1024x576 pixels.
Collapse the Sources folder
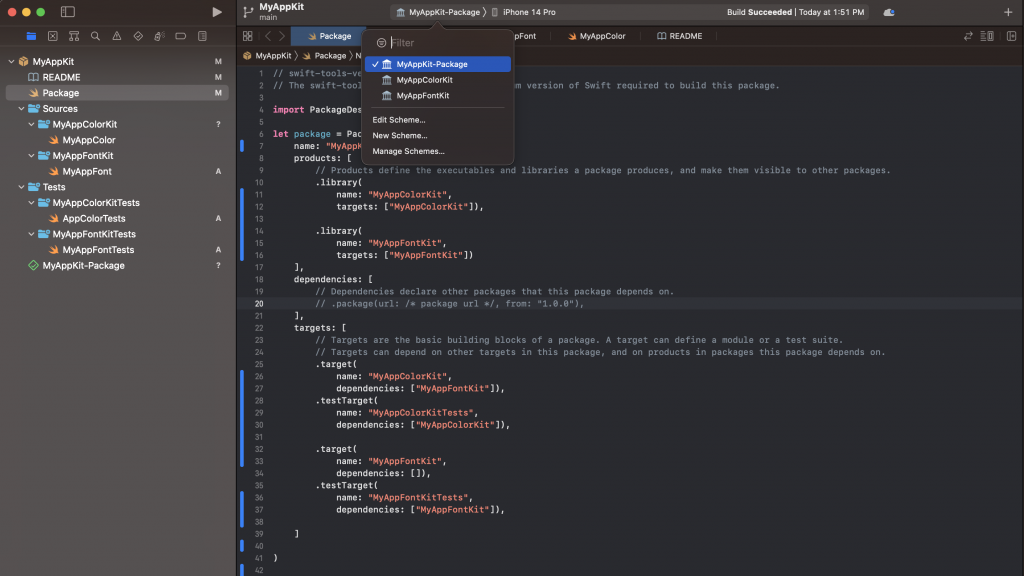[x=22, y=108]
